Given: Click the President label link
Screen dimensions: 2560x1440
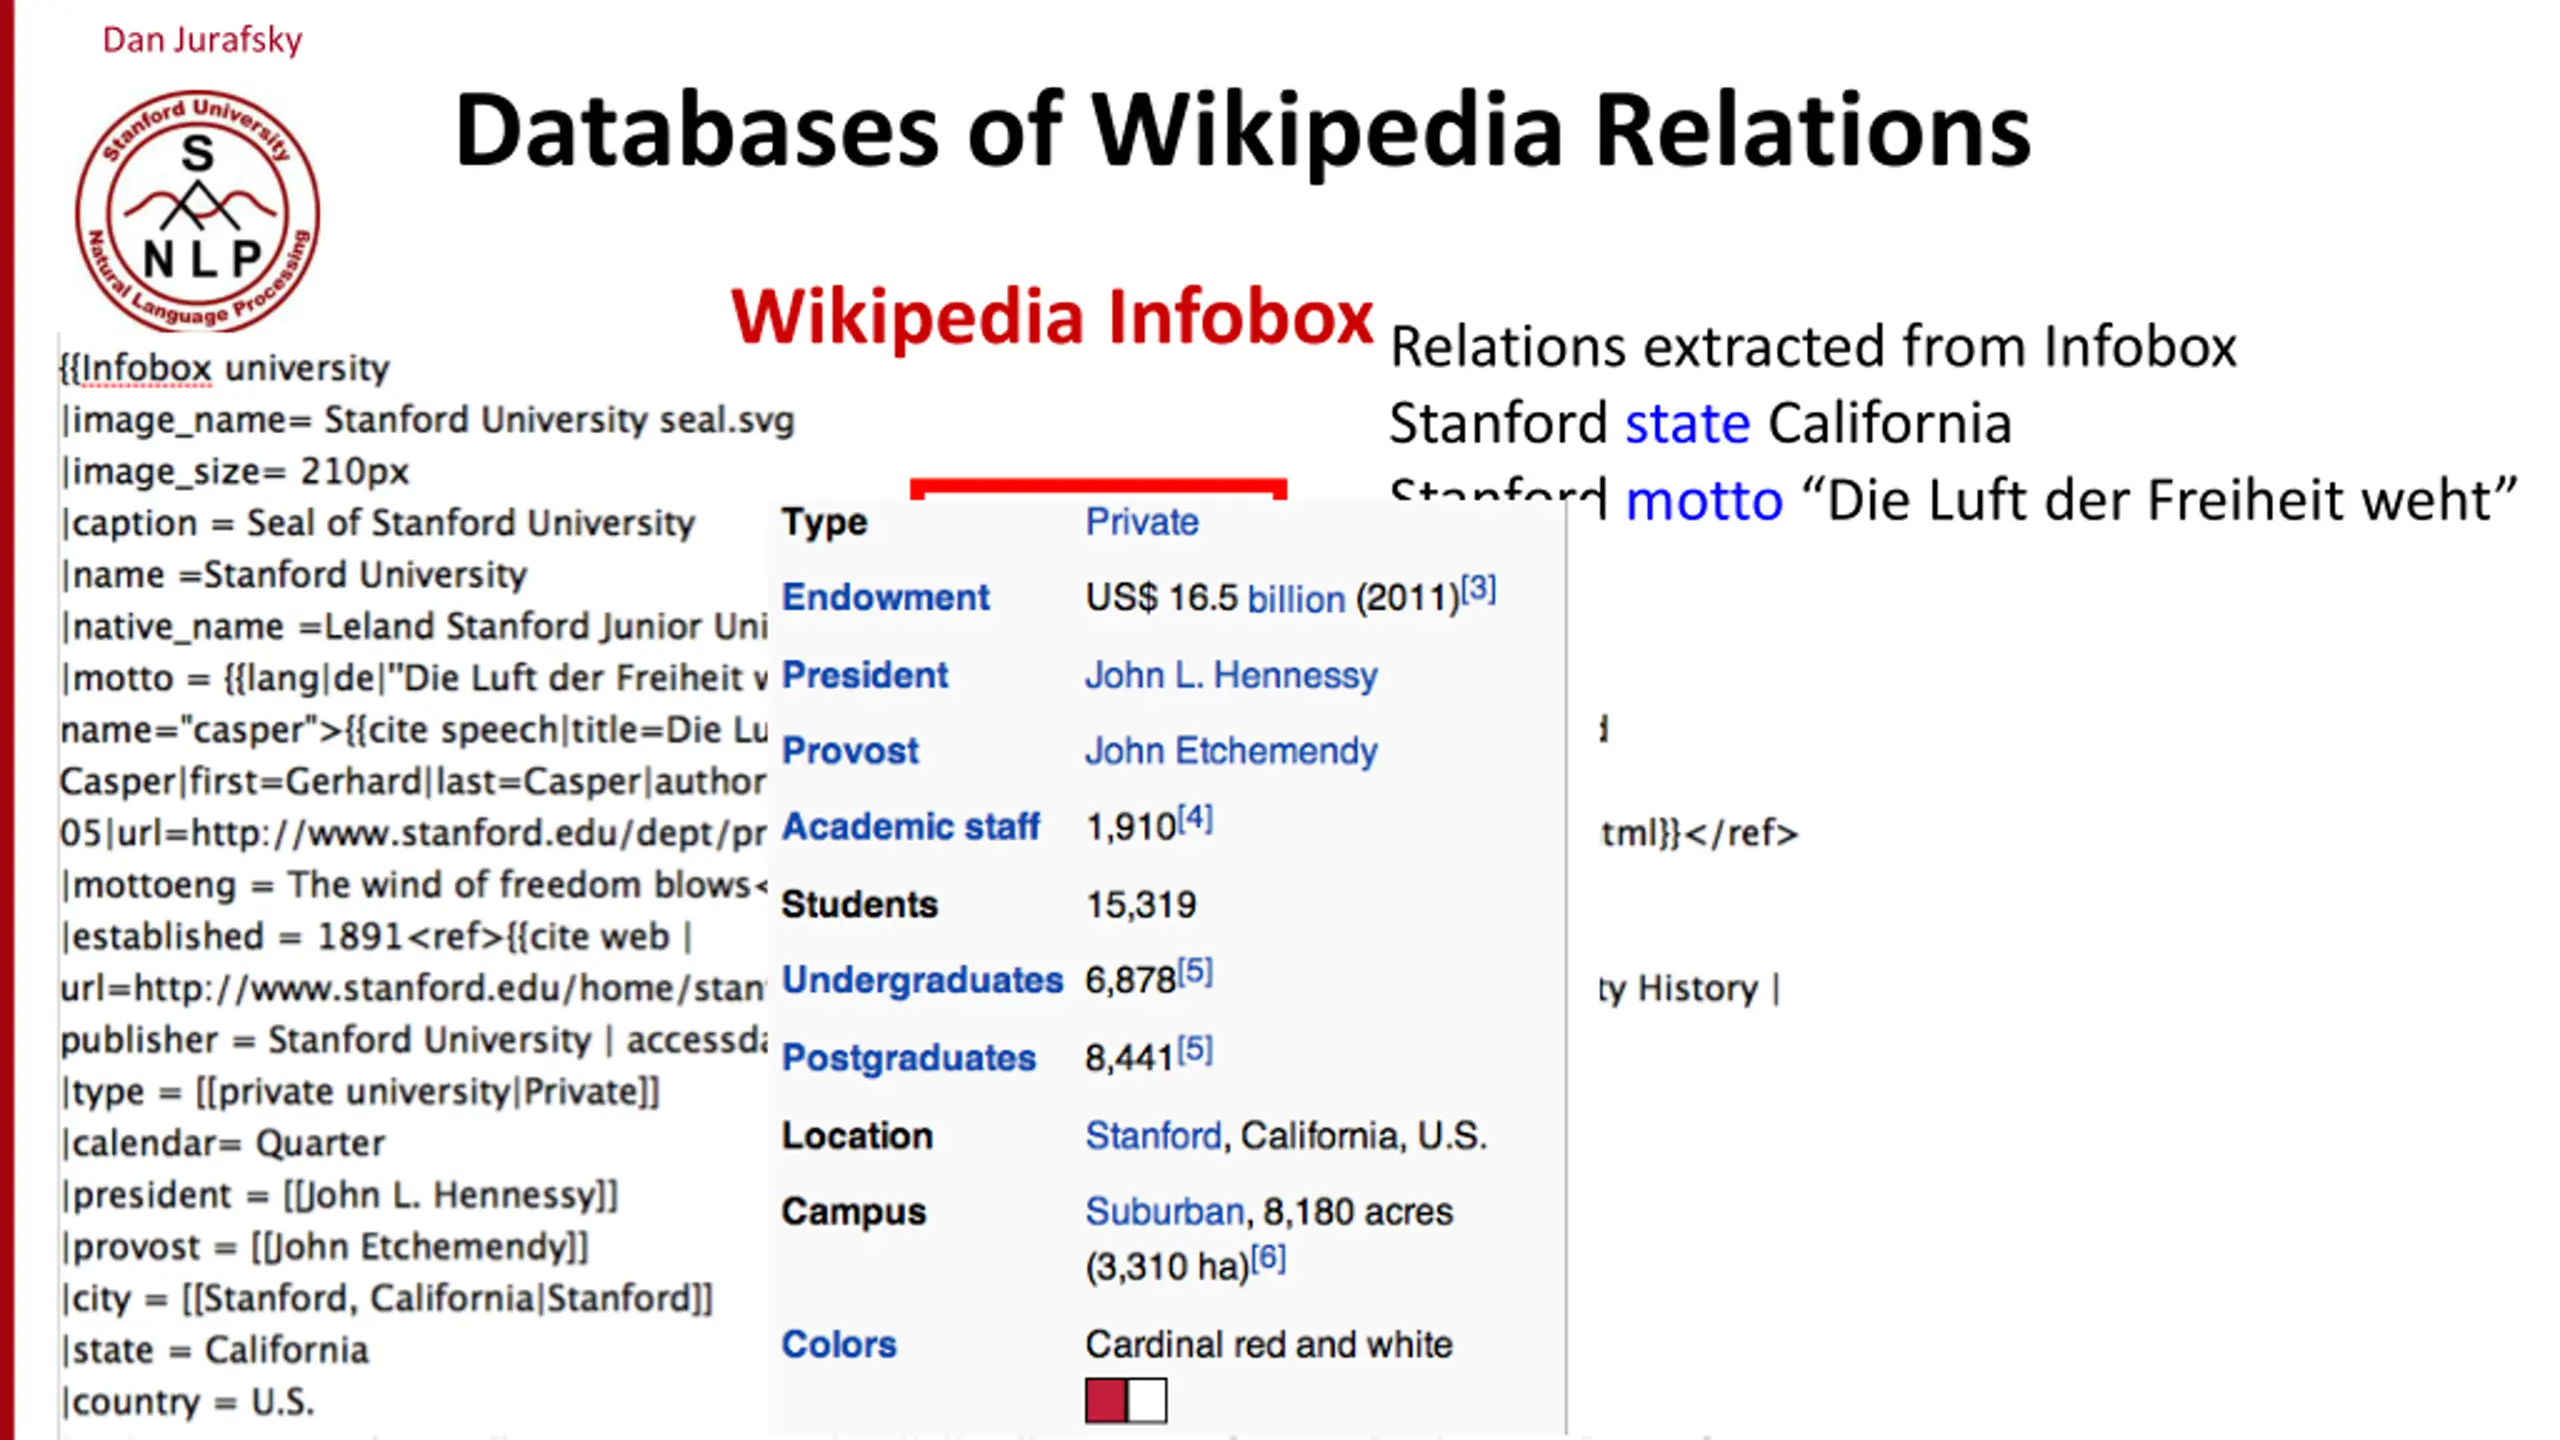Looking at the screenshot, I should 864,675.
